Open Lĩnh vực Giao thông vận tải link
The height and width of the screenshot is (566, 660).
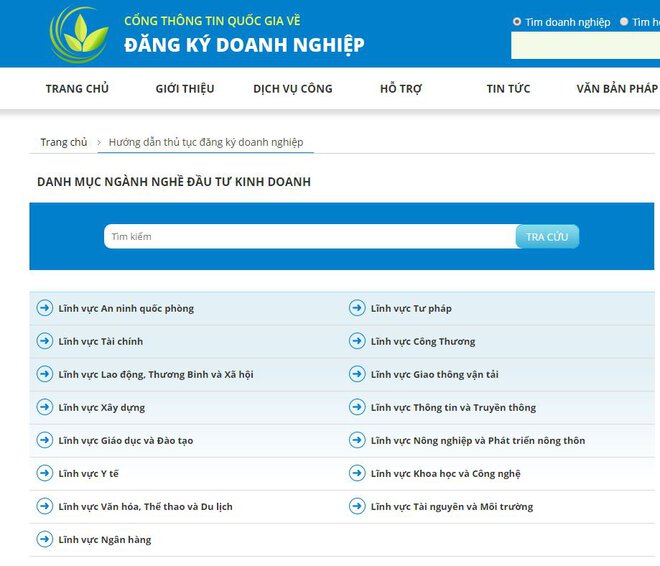coord(434,375)
